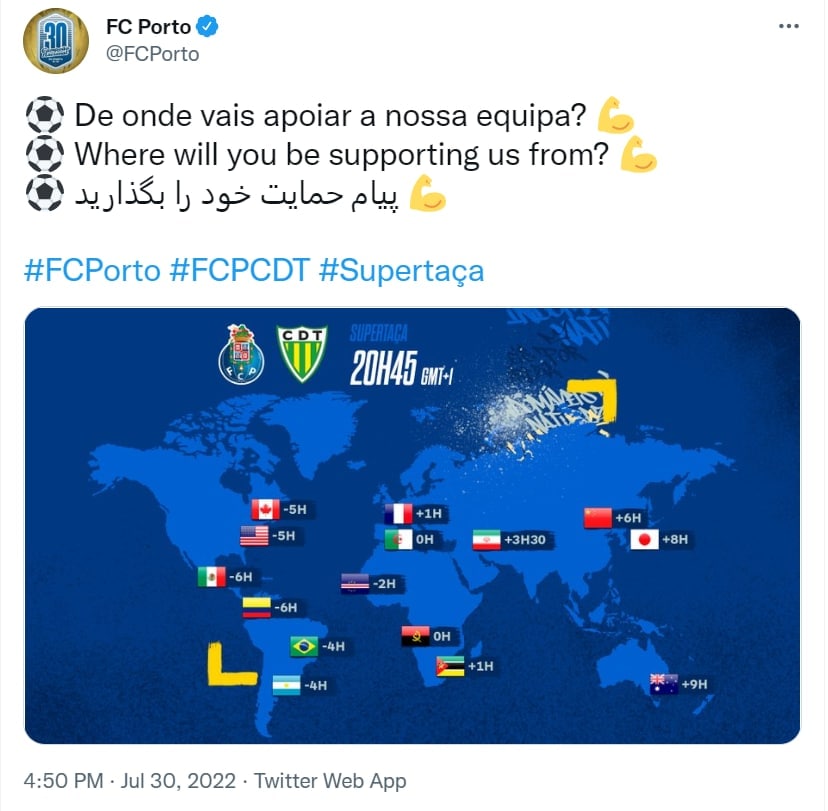Open the tweet's three-dot more menu
The image size is (828, 811).
tap(786, 27)
